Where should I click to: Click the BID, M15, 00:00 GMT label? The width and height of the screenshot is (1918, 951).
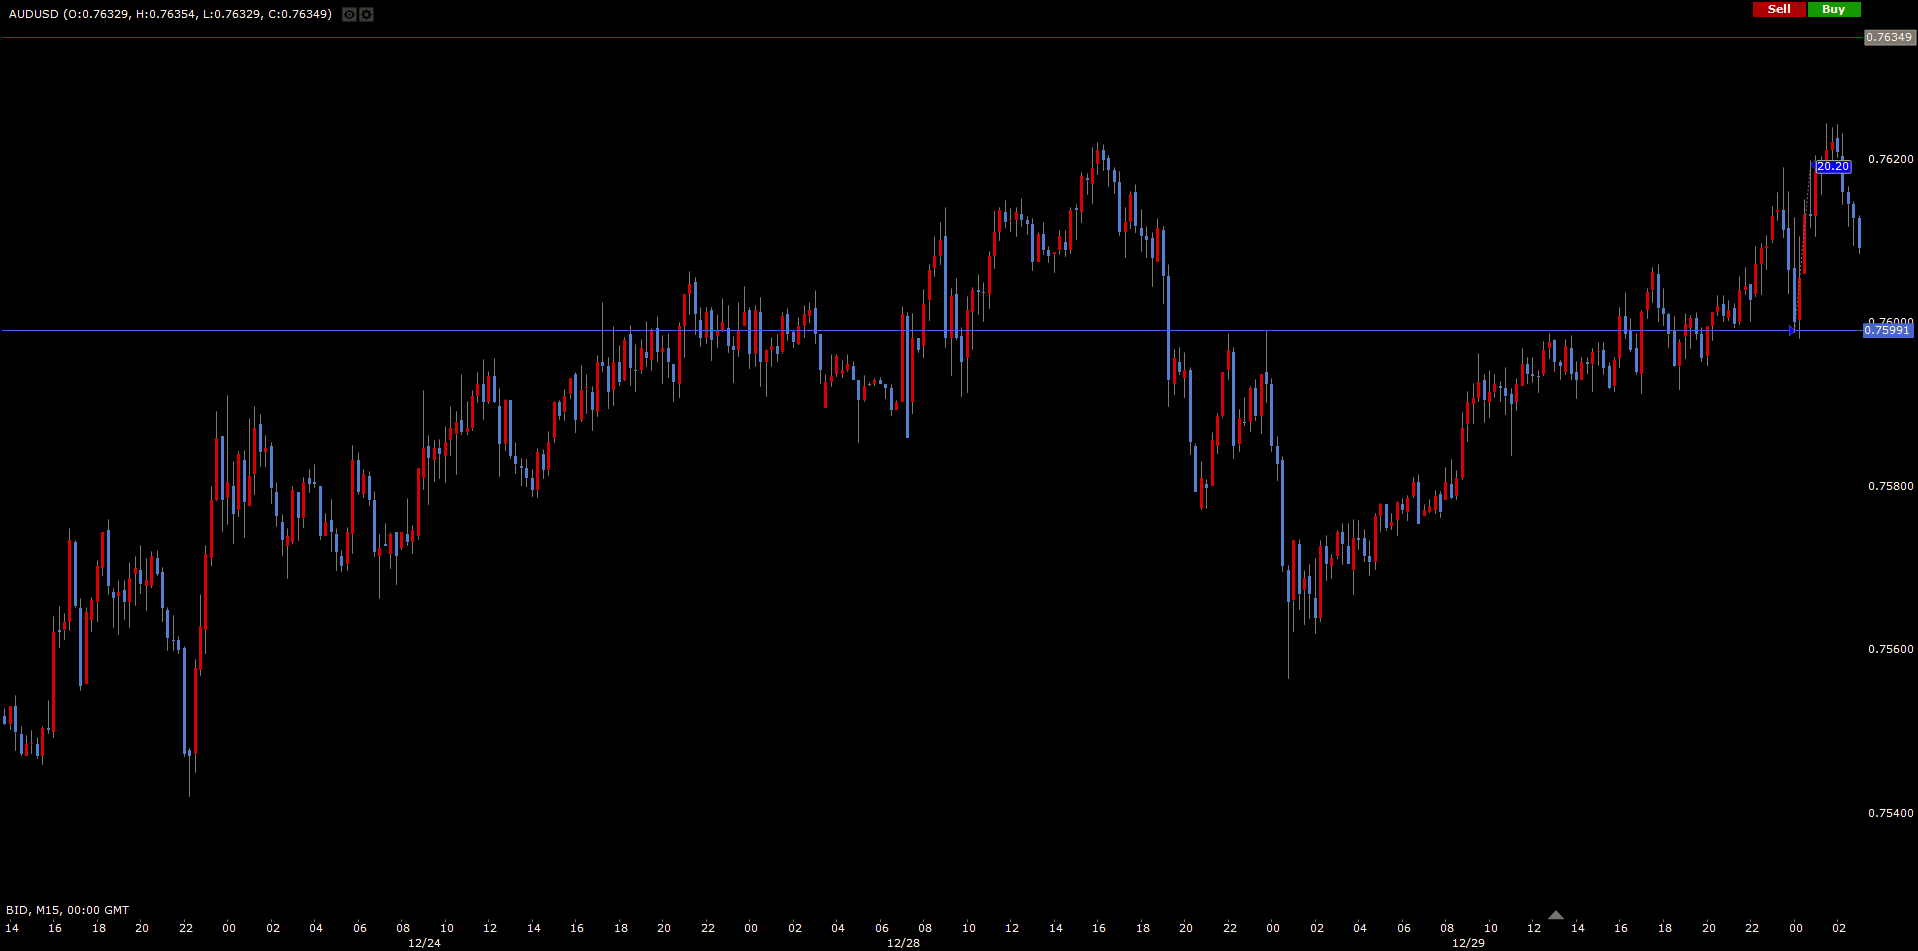[68, 910]
